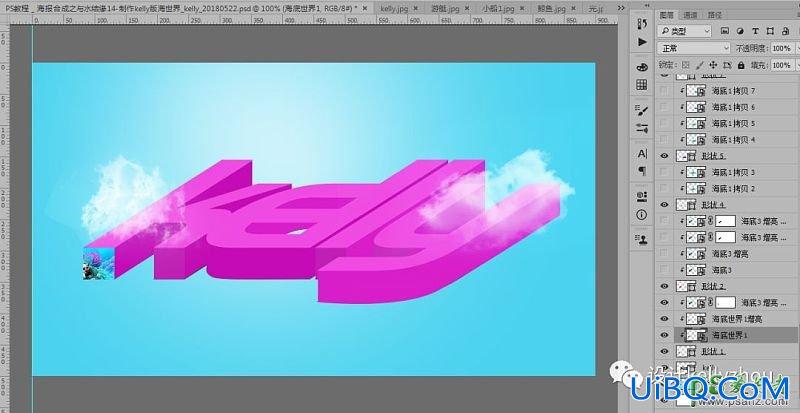Image resolution: width=800 pixels, height=413 pixels.
Task: Close the 游艇.jpg document tab
Action: (x=466, y=9)
